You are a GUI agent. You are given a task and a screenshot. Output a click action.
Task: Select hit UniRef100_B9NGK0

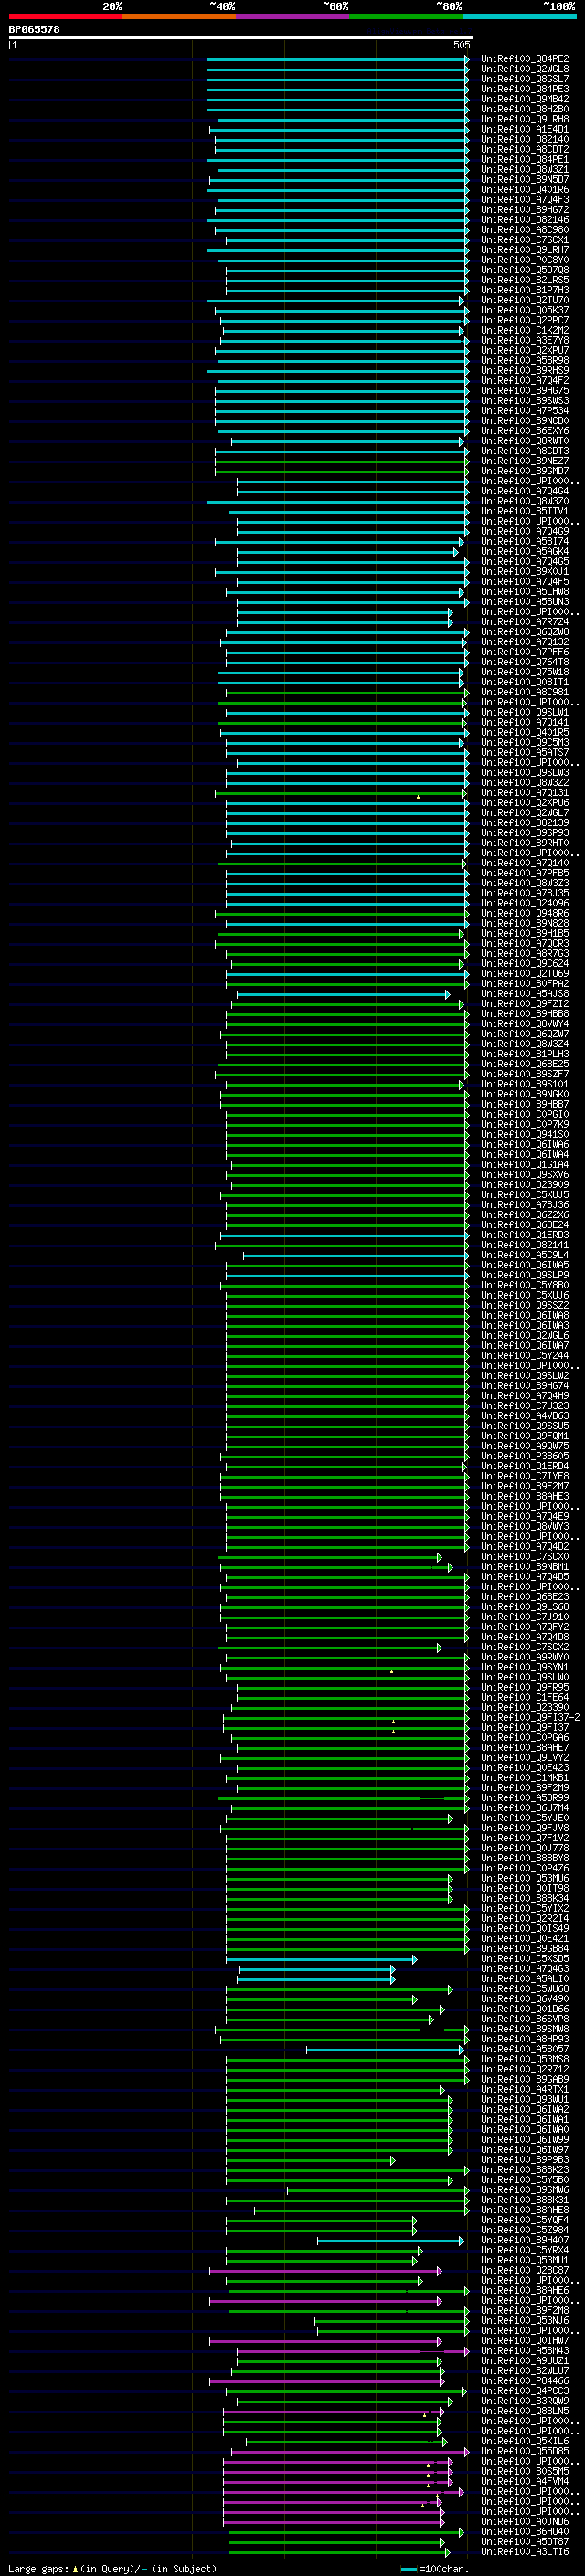click(524, 1094)
